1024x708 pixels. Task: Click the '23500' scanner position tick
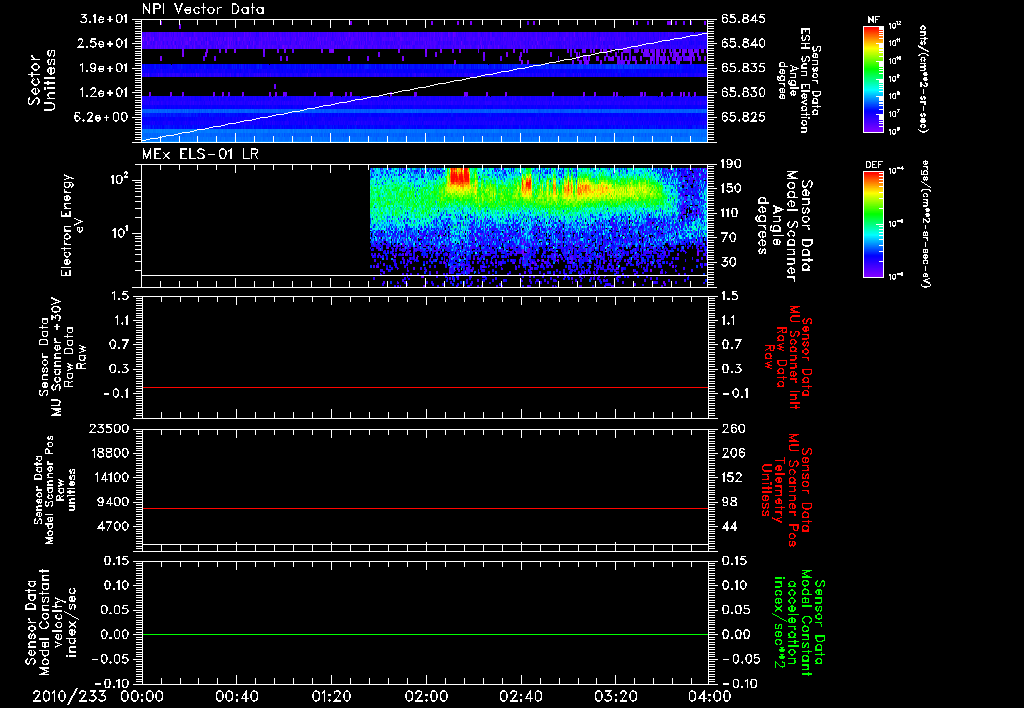110,428
